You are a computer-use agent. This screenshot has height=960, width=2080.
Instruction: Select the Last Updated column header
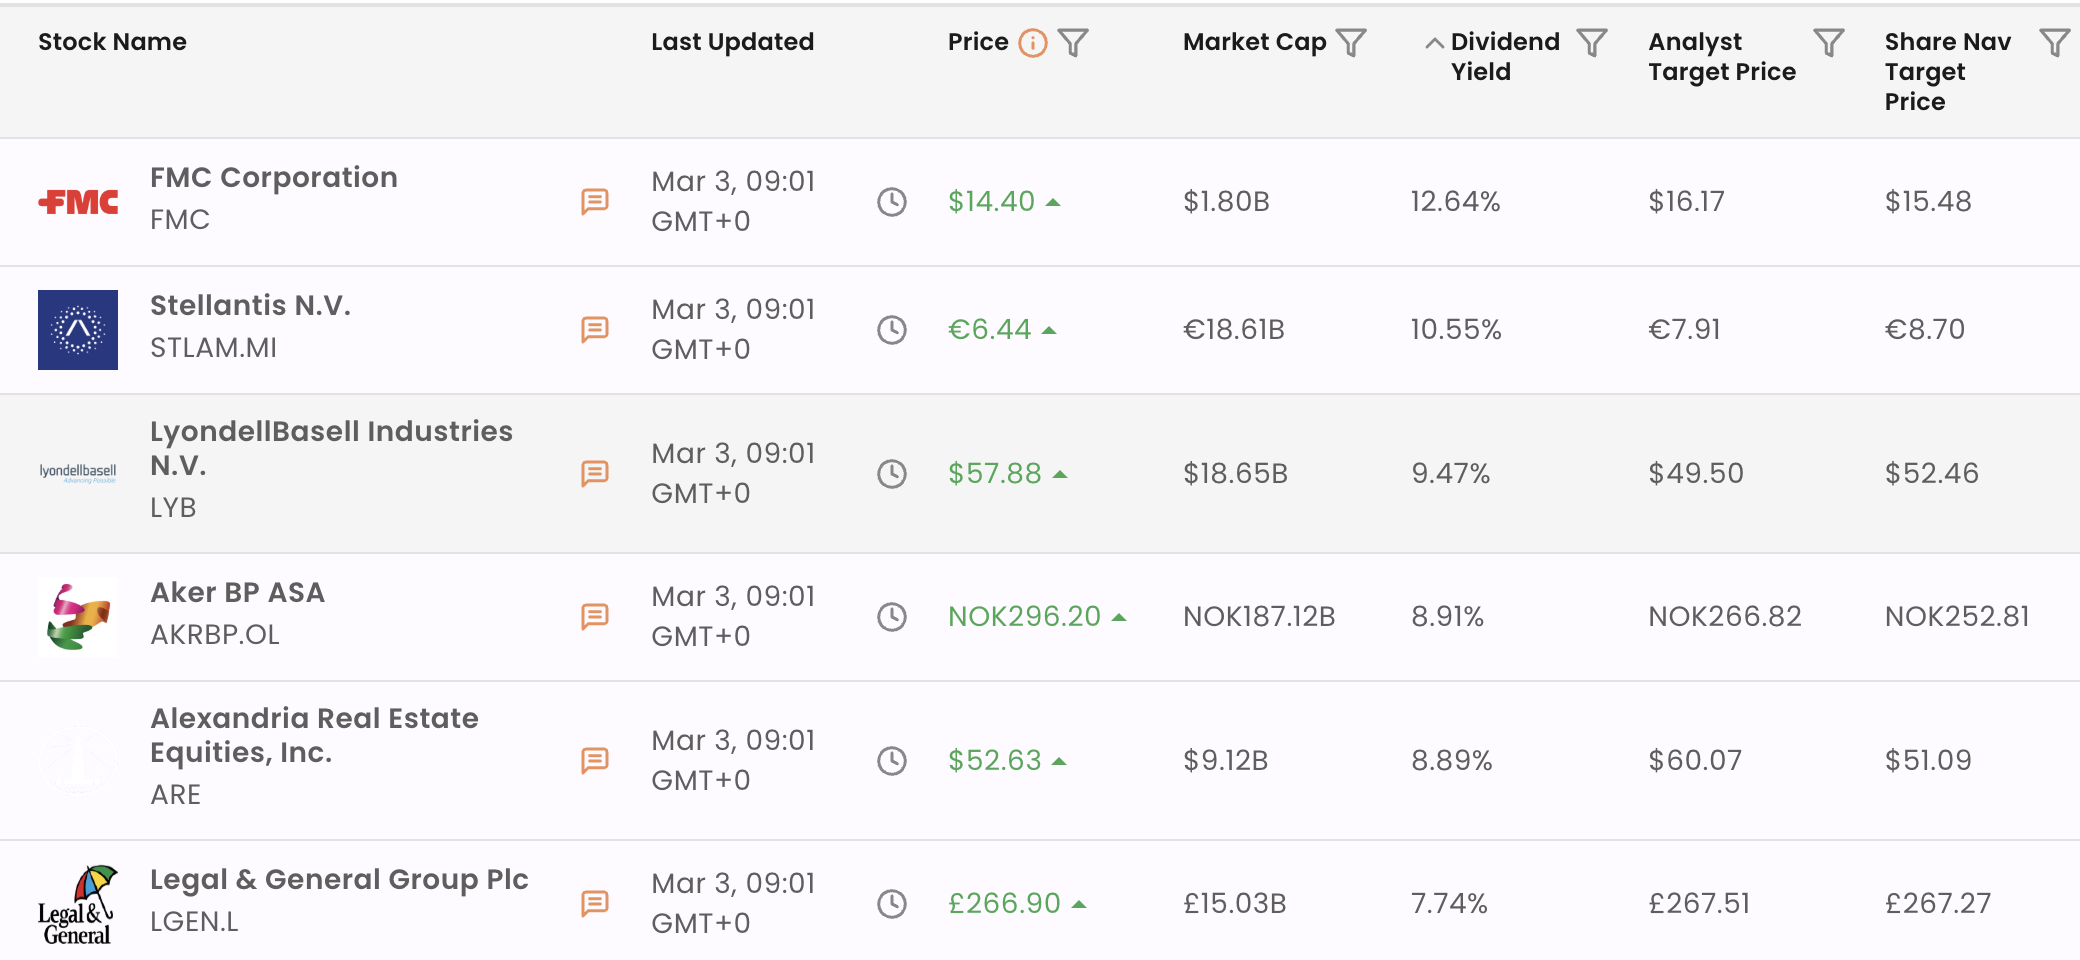coord(733,42)
